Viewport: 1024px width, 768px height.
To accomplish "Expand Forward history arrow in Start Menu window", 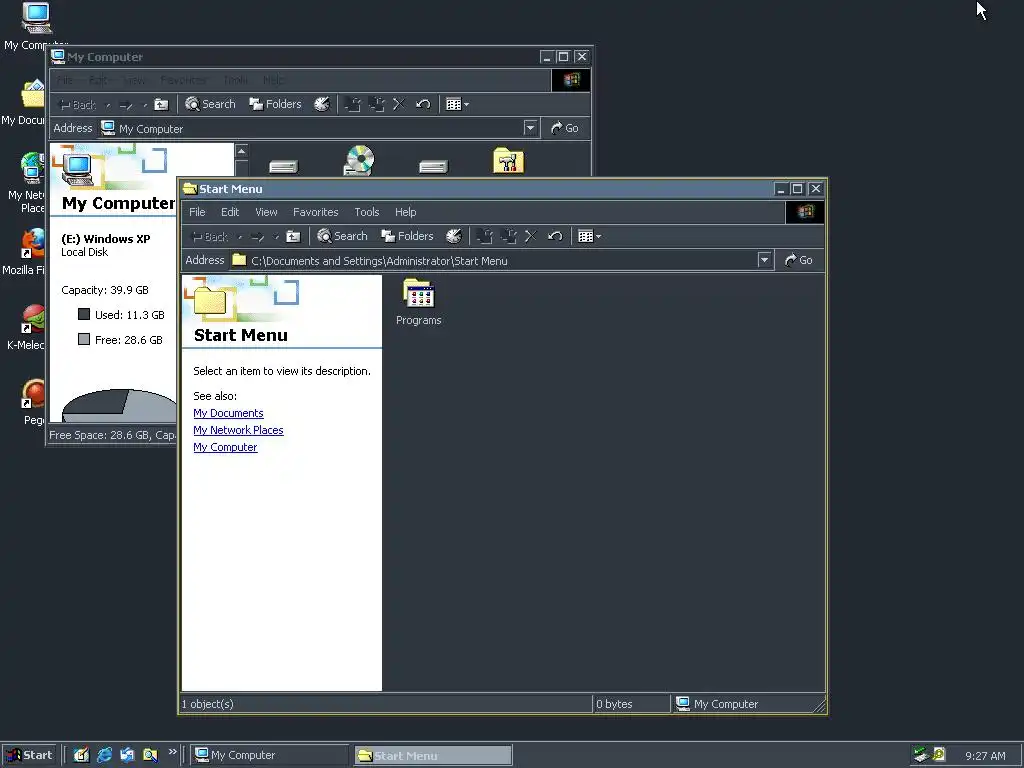I will 276,236.
